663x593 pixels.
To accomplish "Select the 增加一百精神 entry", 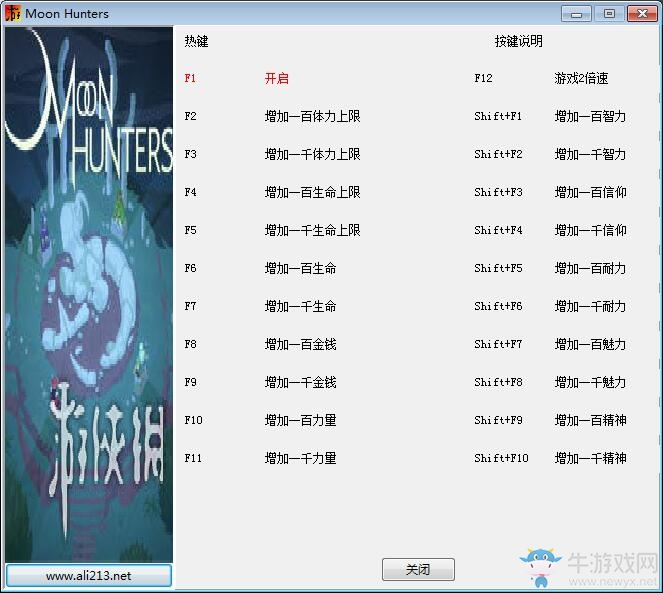I will (590, 420).
